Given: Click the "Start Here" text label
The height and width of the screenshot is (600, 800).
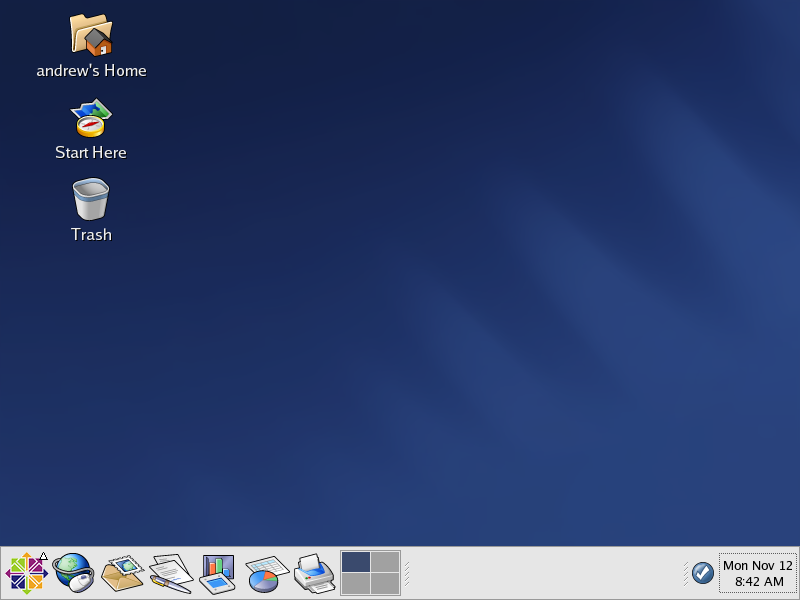Looking at the screenshot, I should tap(91, 153).
